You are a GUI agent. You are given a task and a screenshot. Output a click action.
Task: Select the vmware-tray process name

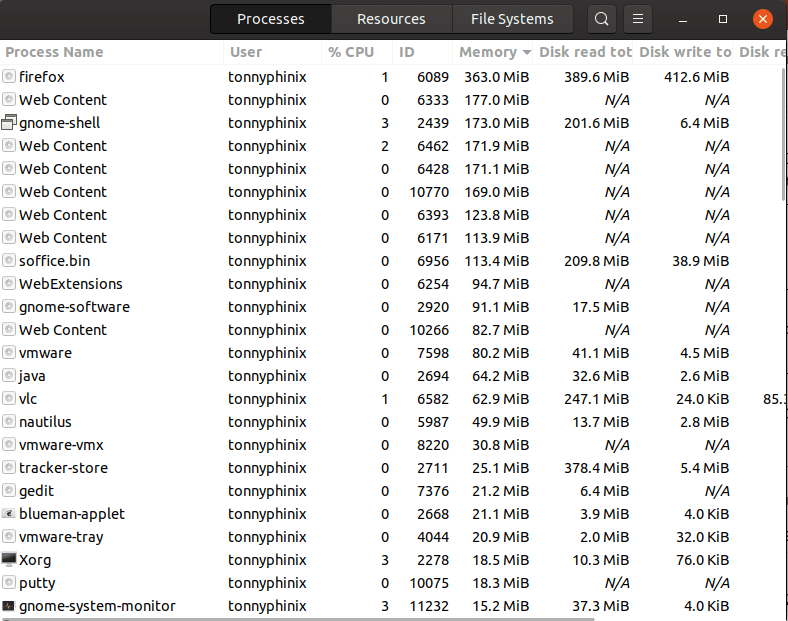tap(61, 537)
